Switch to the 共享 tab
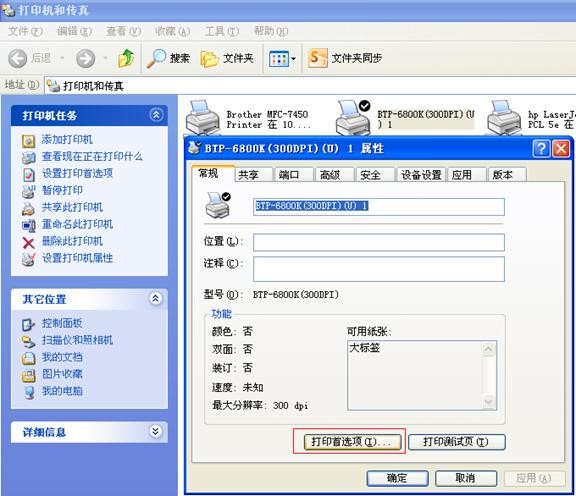This screenshot has width=576, height=496. [x=254, y=175]
